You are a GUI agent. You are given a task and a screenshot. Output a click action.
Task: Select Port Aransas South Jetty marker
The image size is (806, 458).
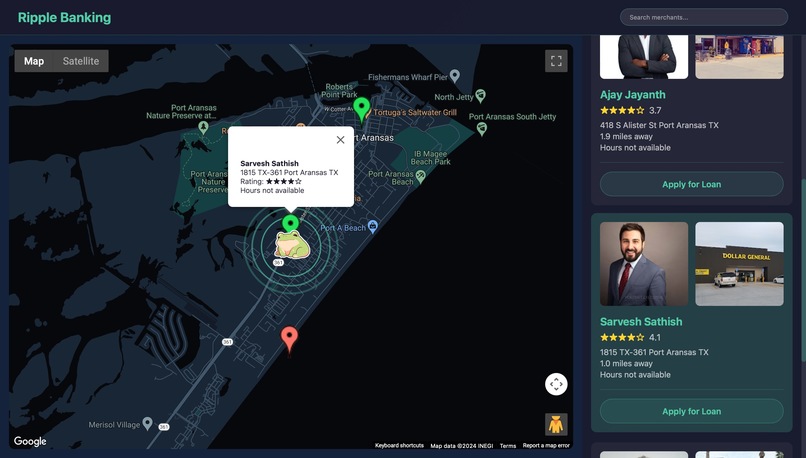tap(482, 129)
